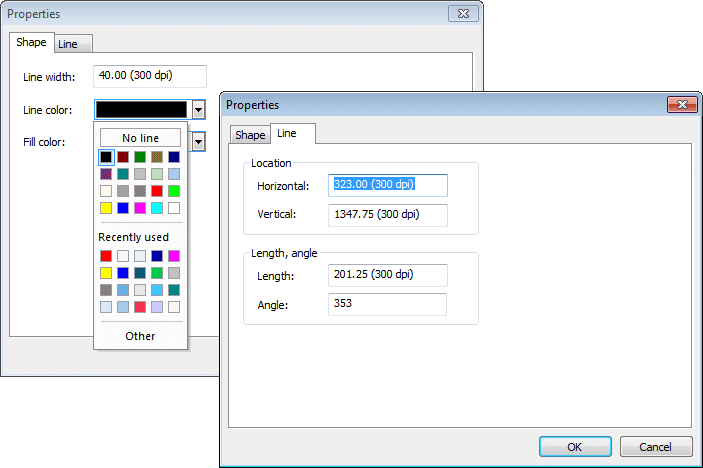Viewport: 703px width, 468px height.
Task: Click the Length field showing 201.25
Action: (388, 275)
